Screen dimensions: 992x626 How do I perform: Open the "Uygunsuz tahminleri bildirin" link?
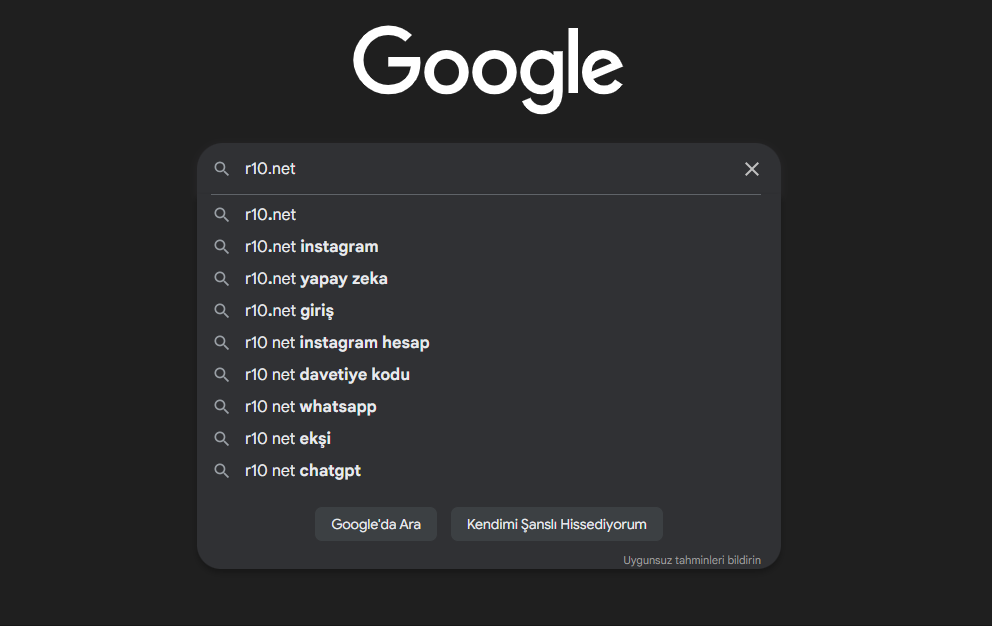pyautogui.click(x=692, y=561)
